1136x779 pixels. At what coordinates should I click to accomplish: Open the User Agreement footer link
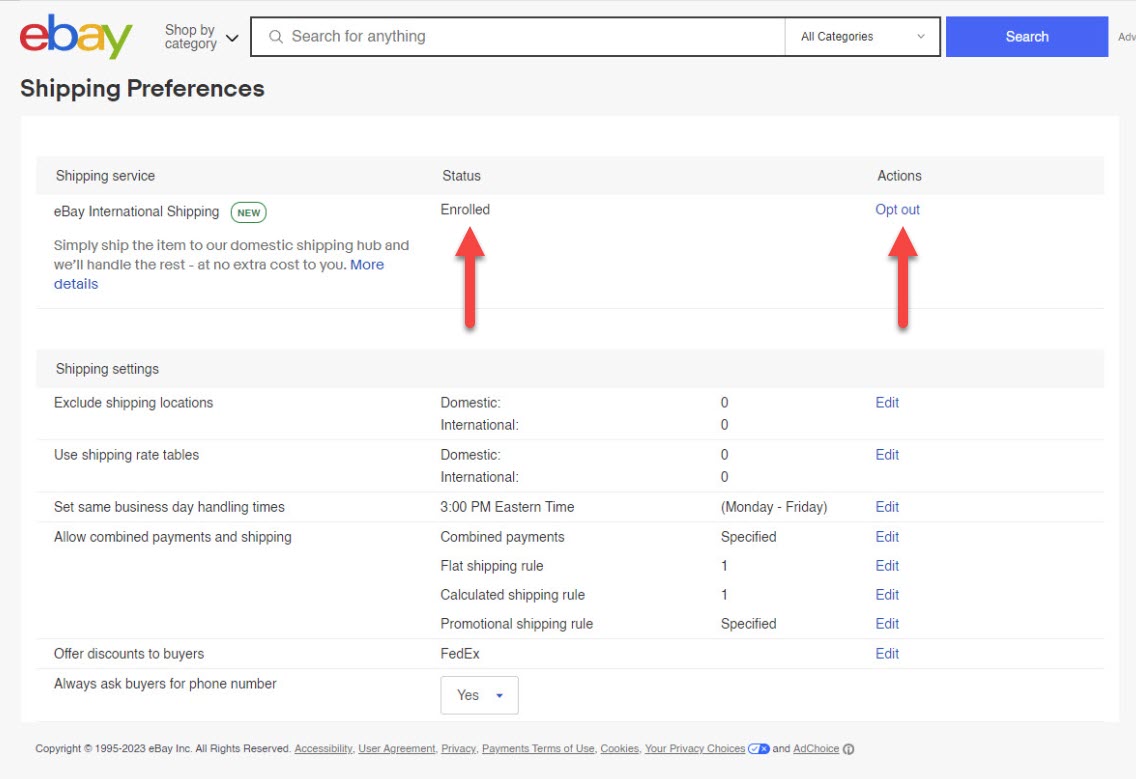point(396,748)
